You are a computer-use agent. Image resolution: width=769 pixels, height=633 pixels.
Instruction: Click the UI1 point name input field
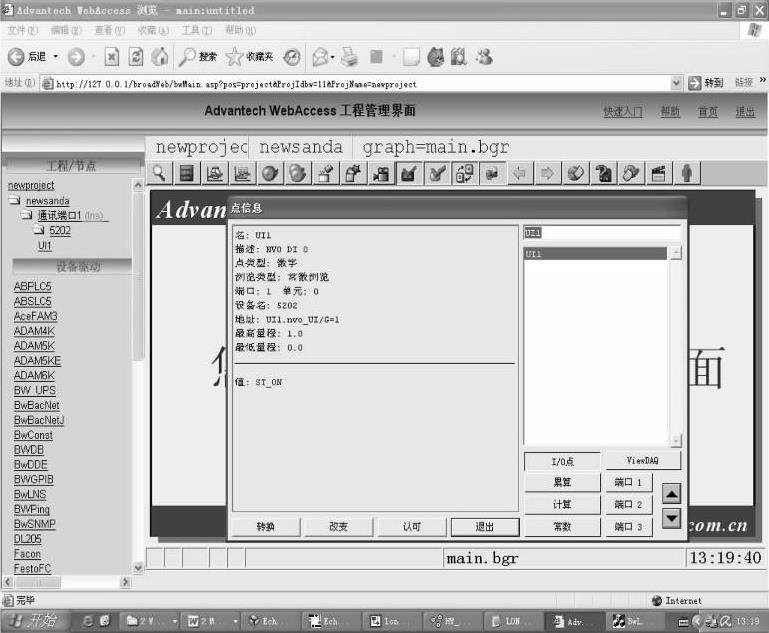(602, 233)
